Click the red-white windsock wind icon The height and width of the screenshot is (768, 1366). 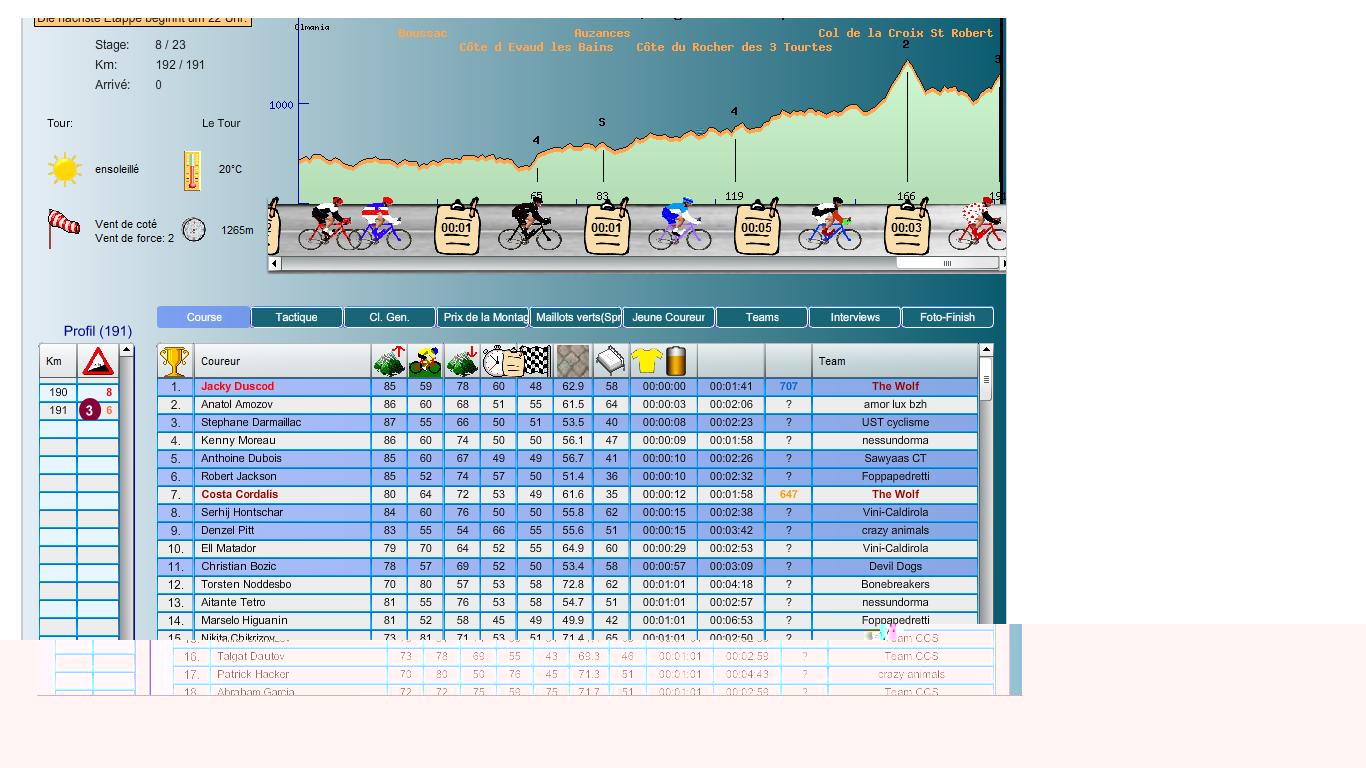[x=63, y=227]
